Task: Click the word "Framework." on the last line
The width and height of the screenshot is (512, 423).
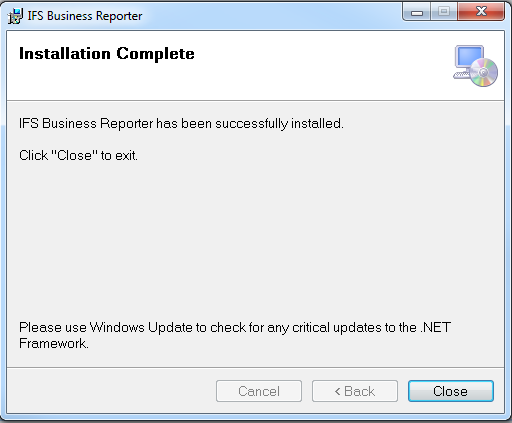Action: point(54,343)
